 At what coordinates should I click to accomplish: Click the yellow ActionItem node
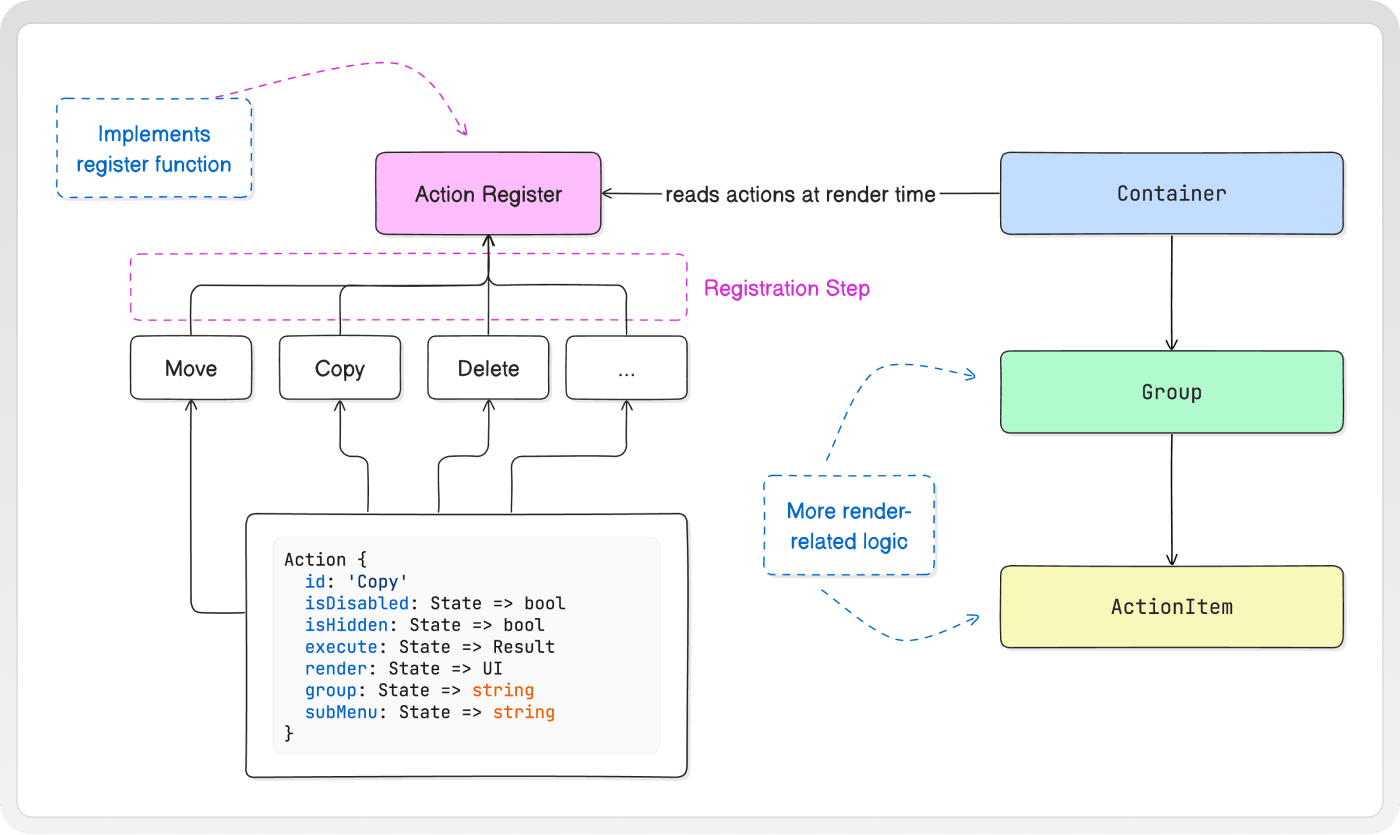(x=1171, y=607)
